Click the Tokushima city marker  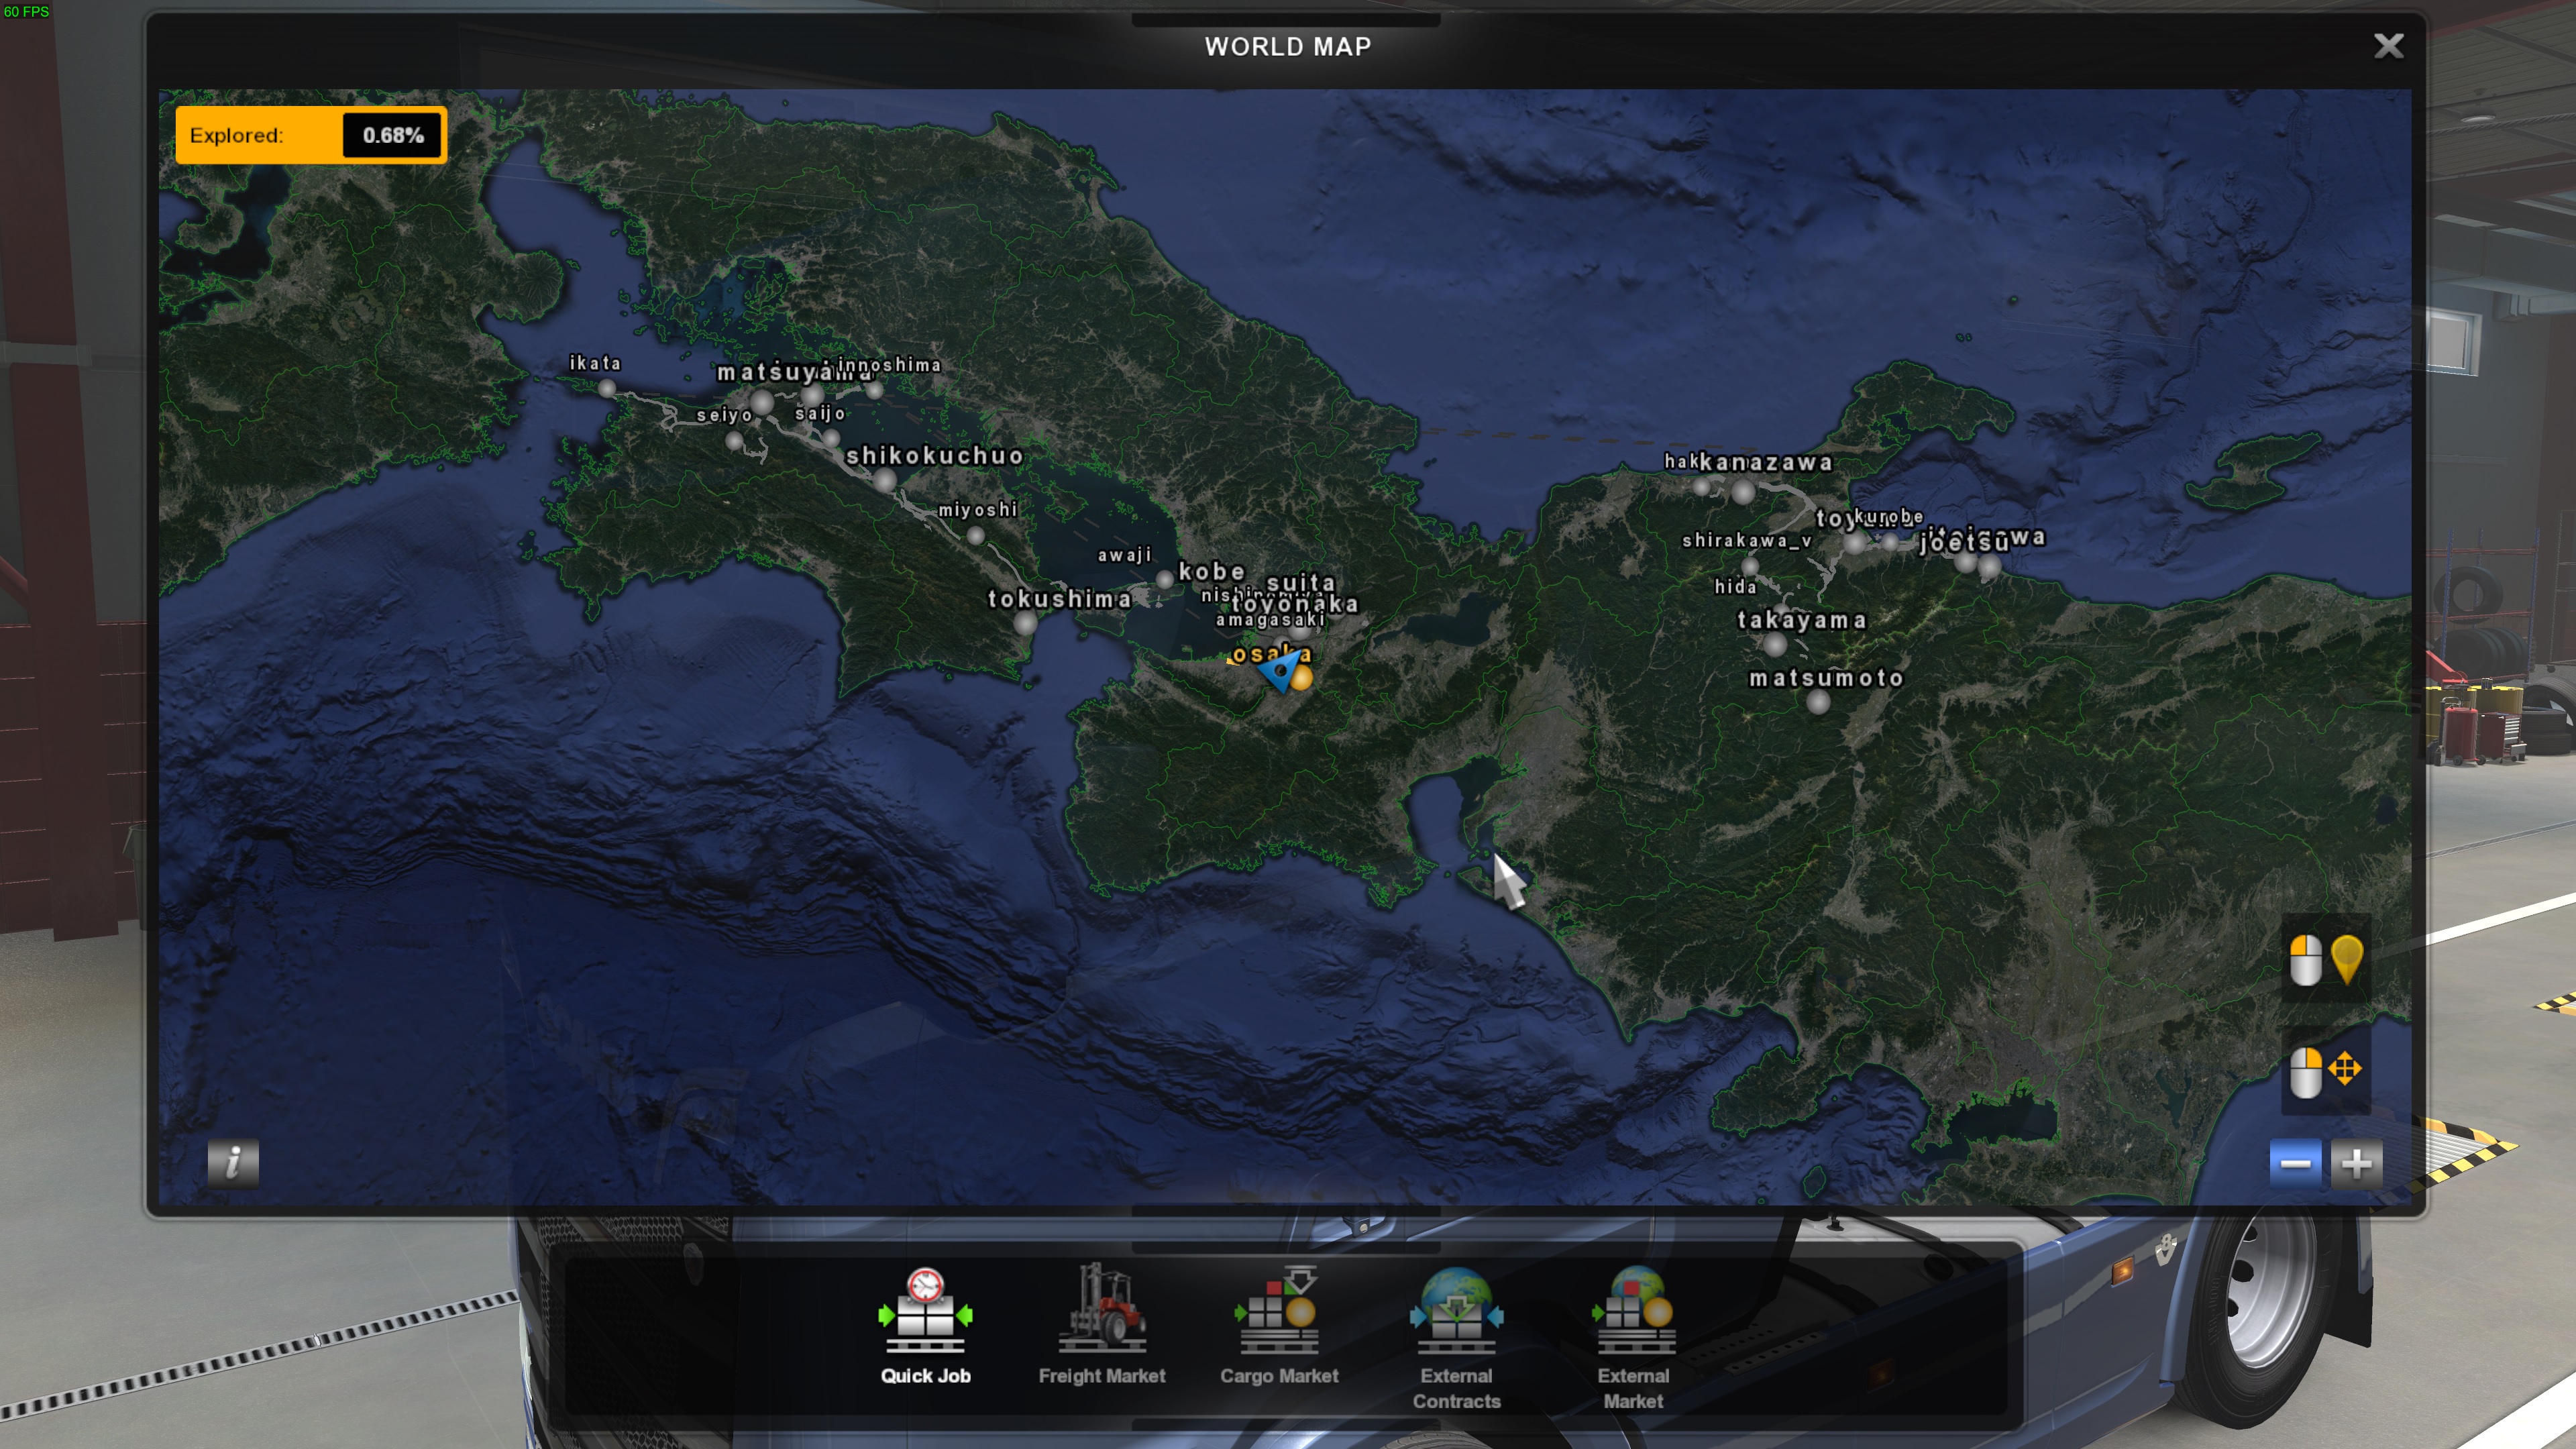pos(1025,623)
